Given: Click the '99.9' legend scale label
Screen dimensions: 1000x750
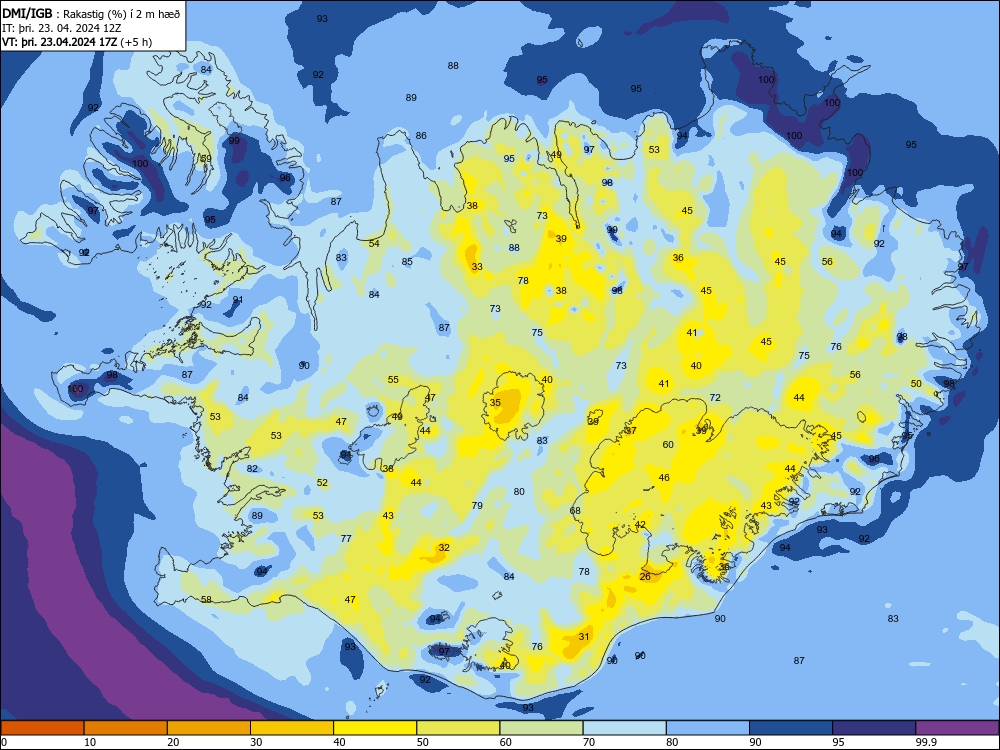Looking at the screenshot, I should [926, 742].
